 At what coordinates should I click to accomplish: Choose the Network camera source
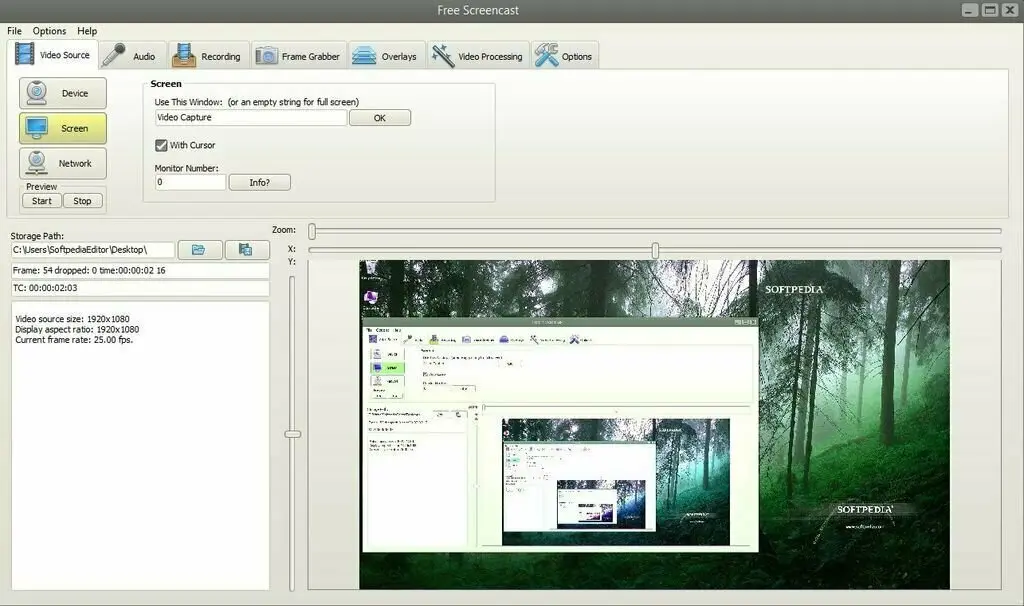tap(62, 163)
